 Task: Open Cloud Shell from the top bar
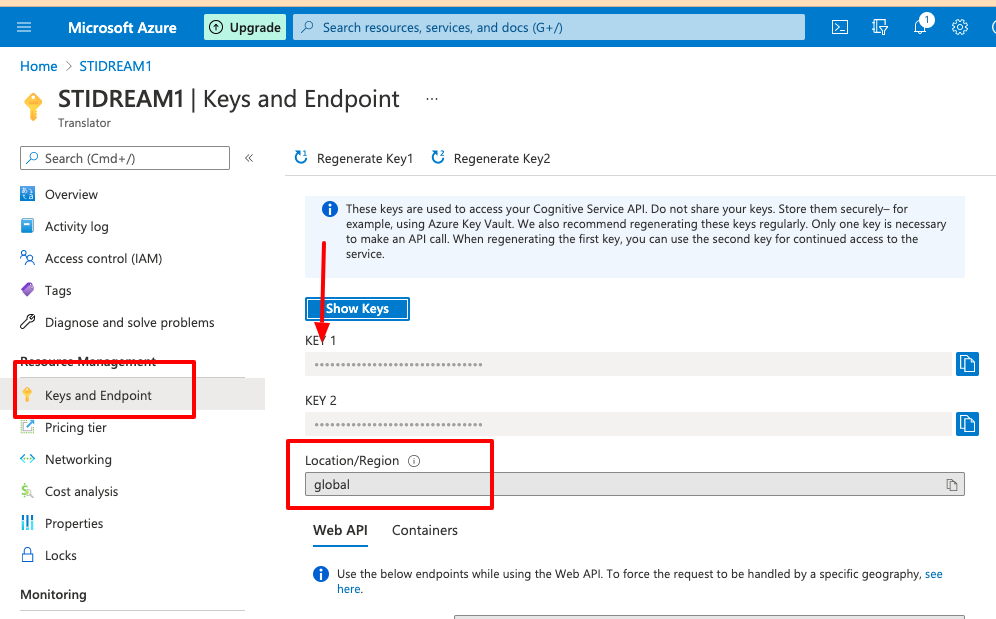(840, 27)
